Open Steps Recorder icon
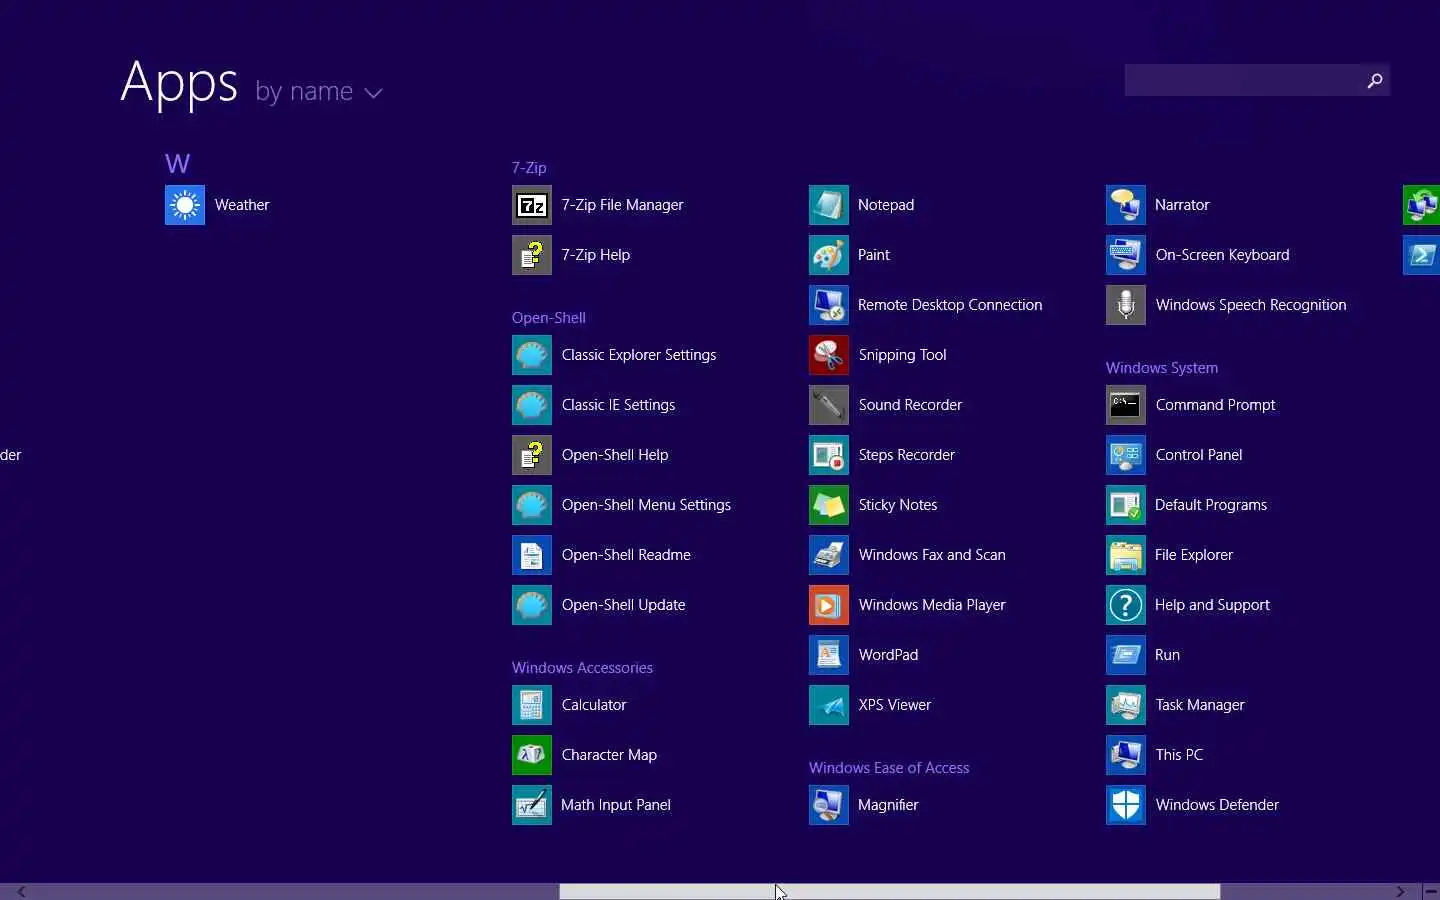Screen dimensions: 1440x900 tap(829, 455)
